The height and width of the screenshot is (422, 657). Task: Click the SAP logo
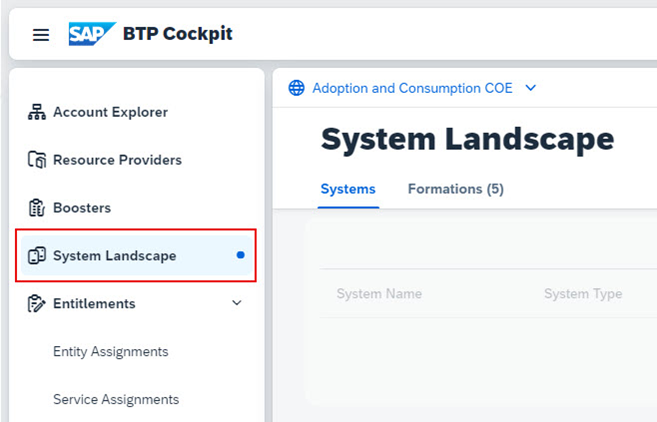pos(92,35)
